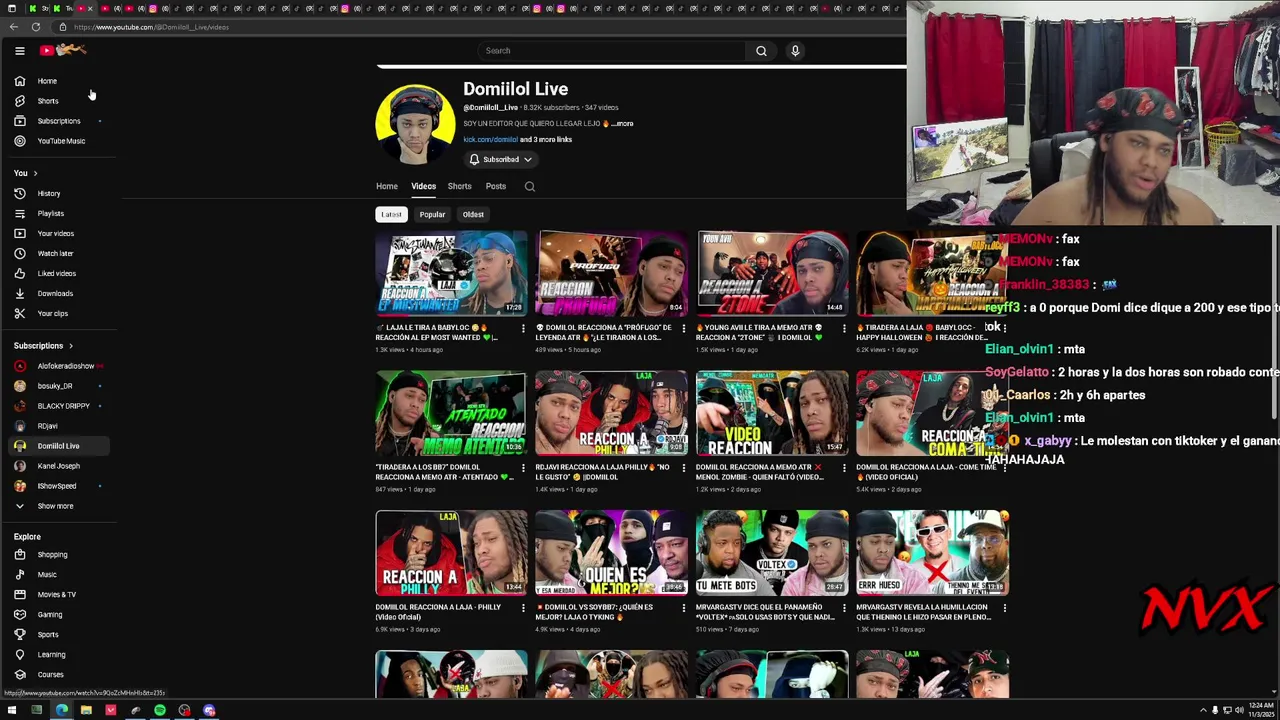Open the YouTube hamburger guide menu

pos(19,50)
